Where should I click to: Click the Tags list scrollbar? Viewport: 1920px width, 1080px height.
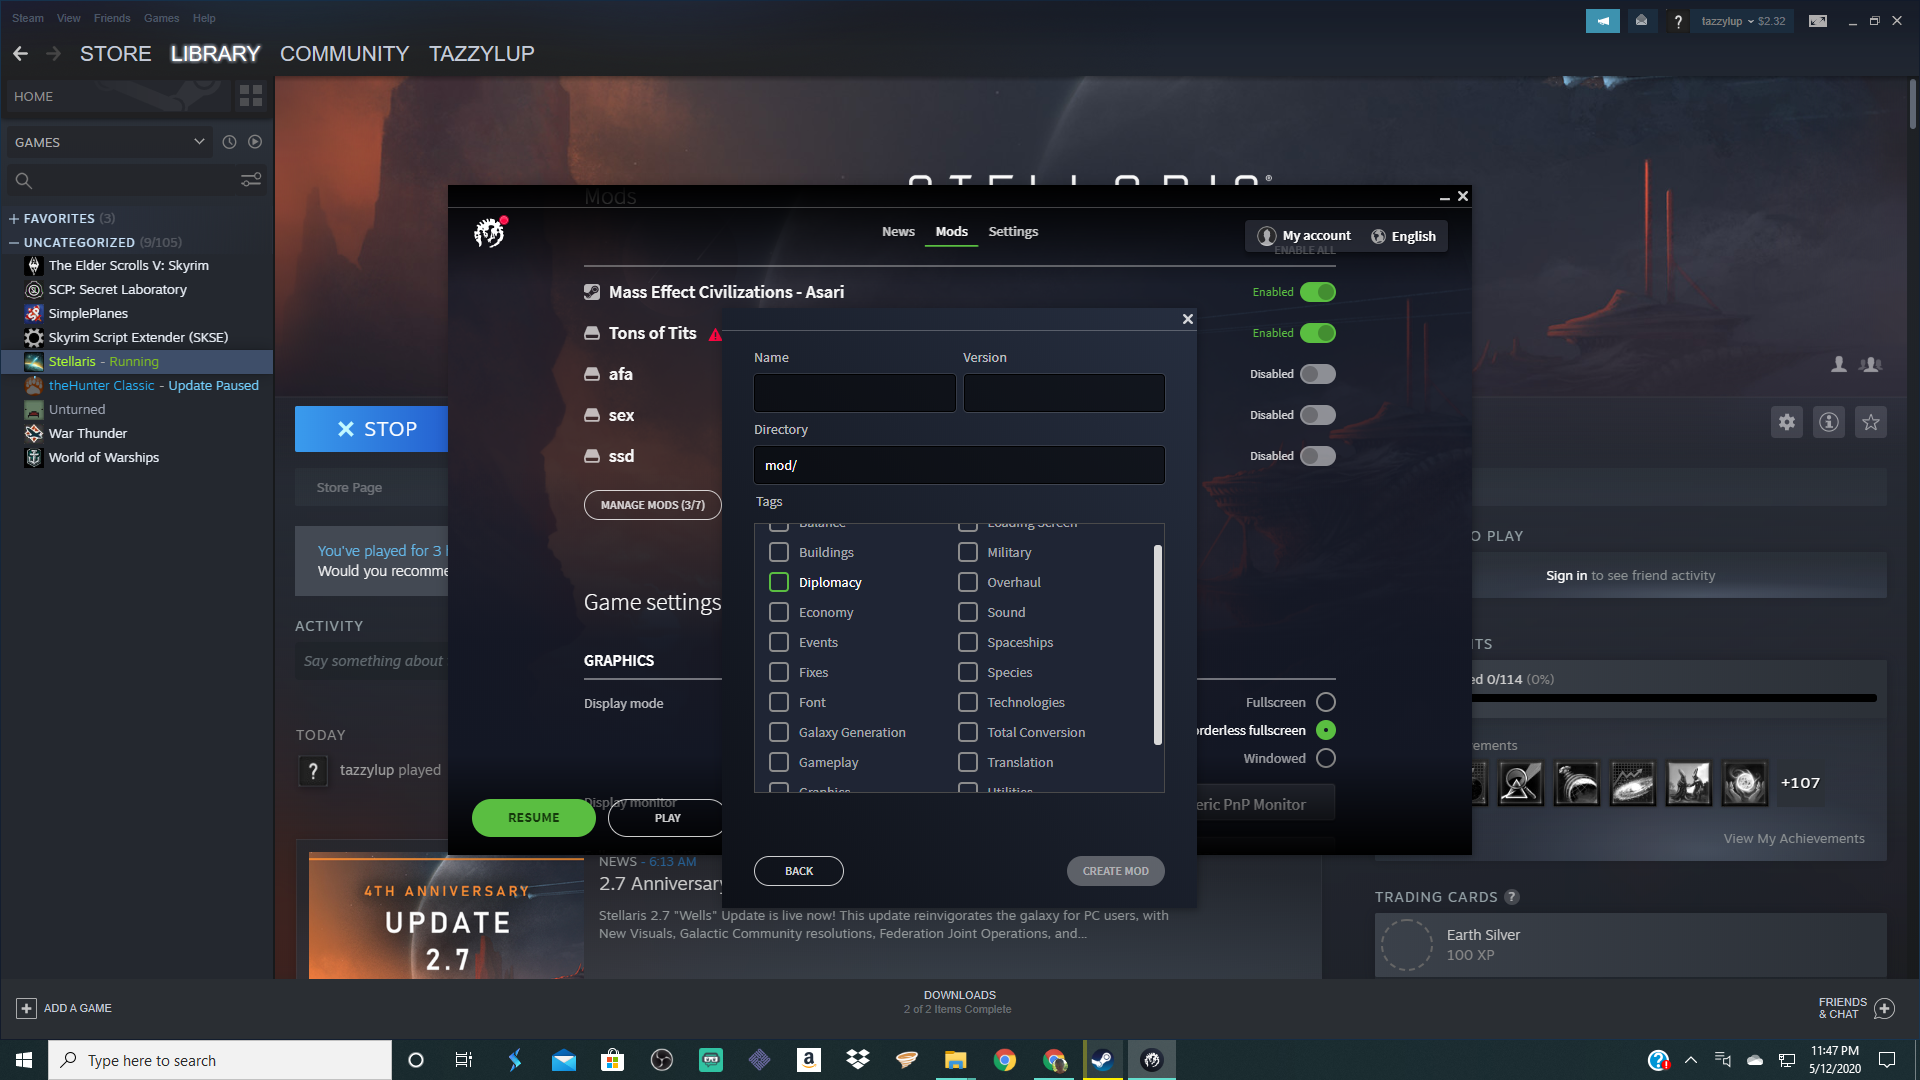tap(1158, 645)
